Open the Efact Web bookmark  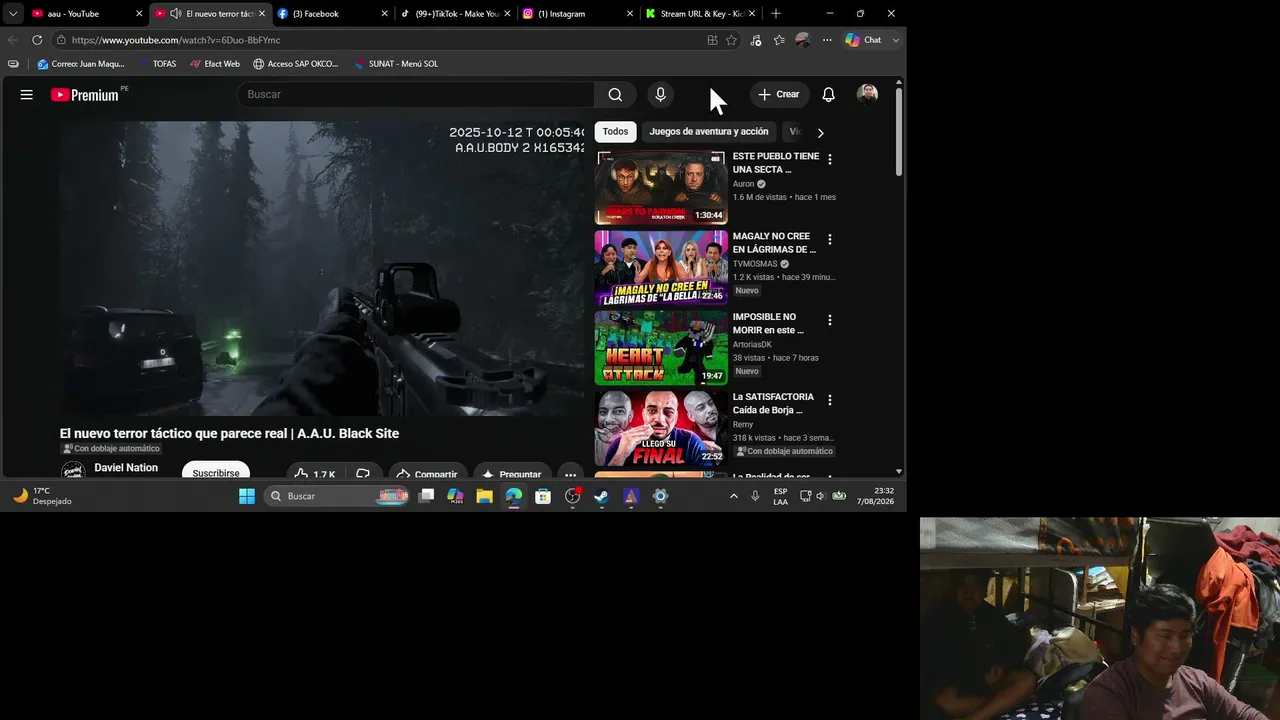pyautogui.click(x=215, y=64)
